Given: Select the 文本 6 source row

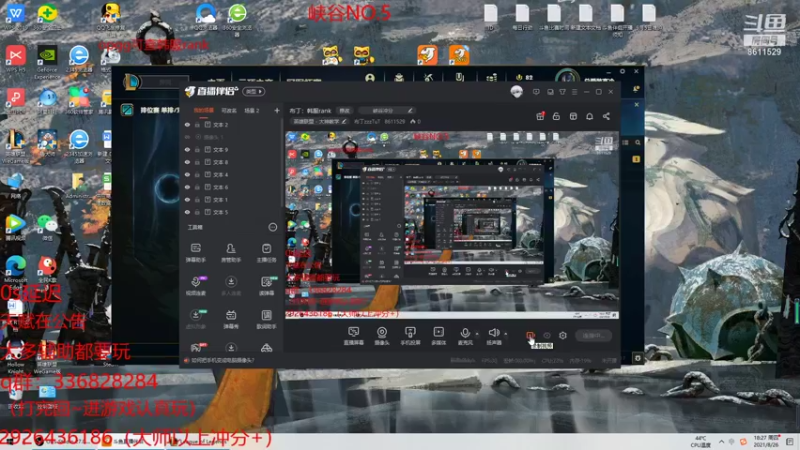Looking at the screenshot, I should coord(231,187).
